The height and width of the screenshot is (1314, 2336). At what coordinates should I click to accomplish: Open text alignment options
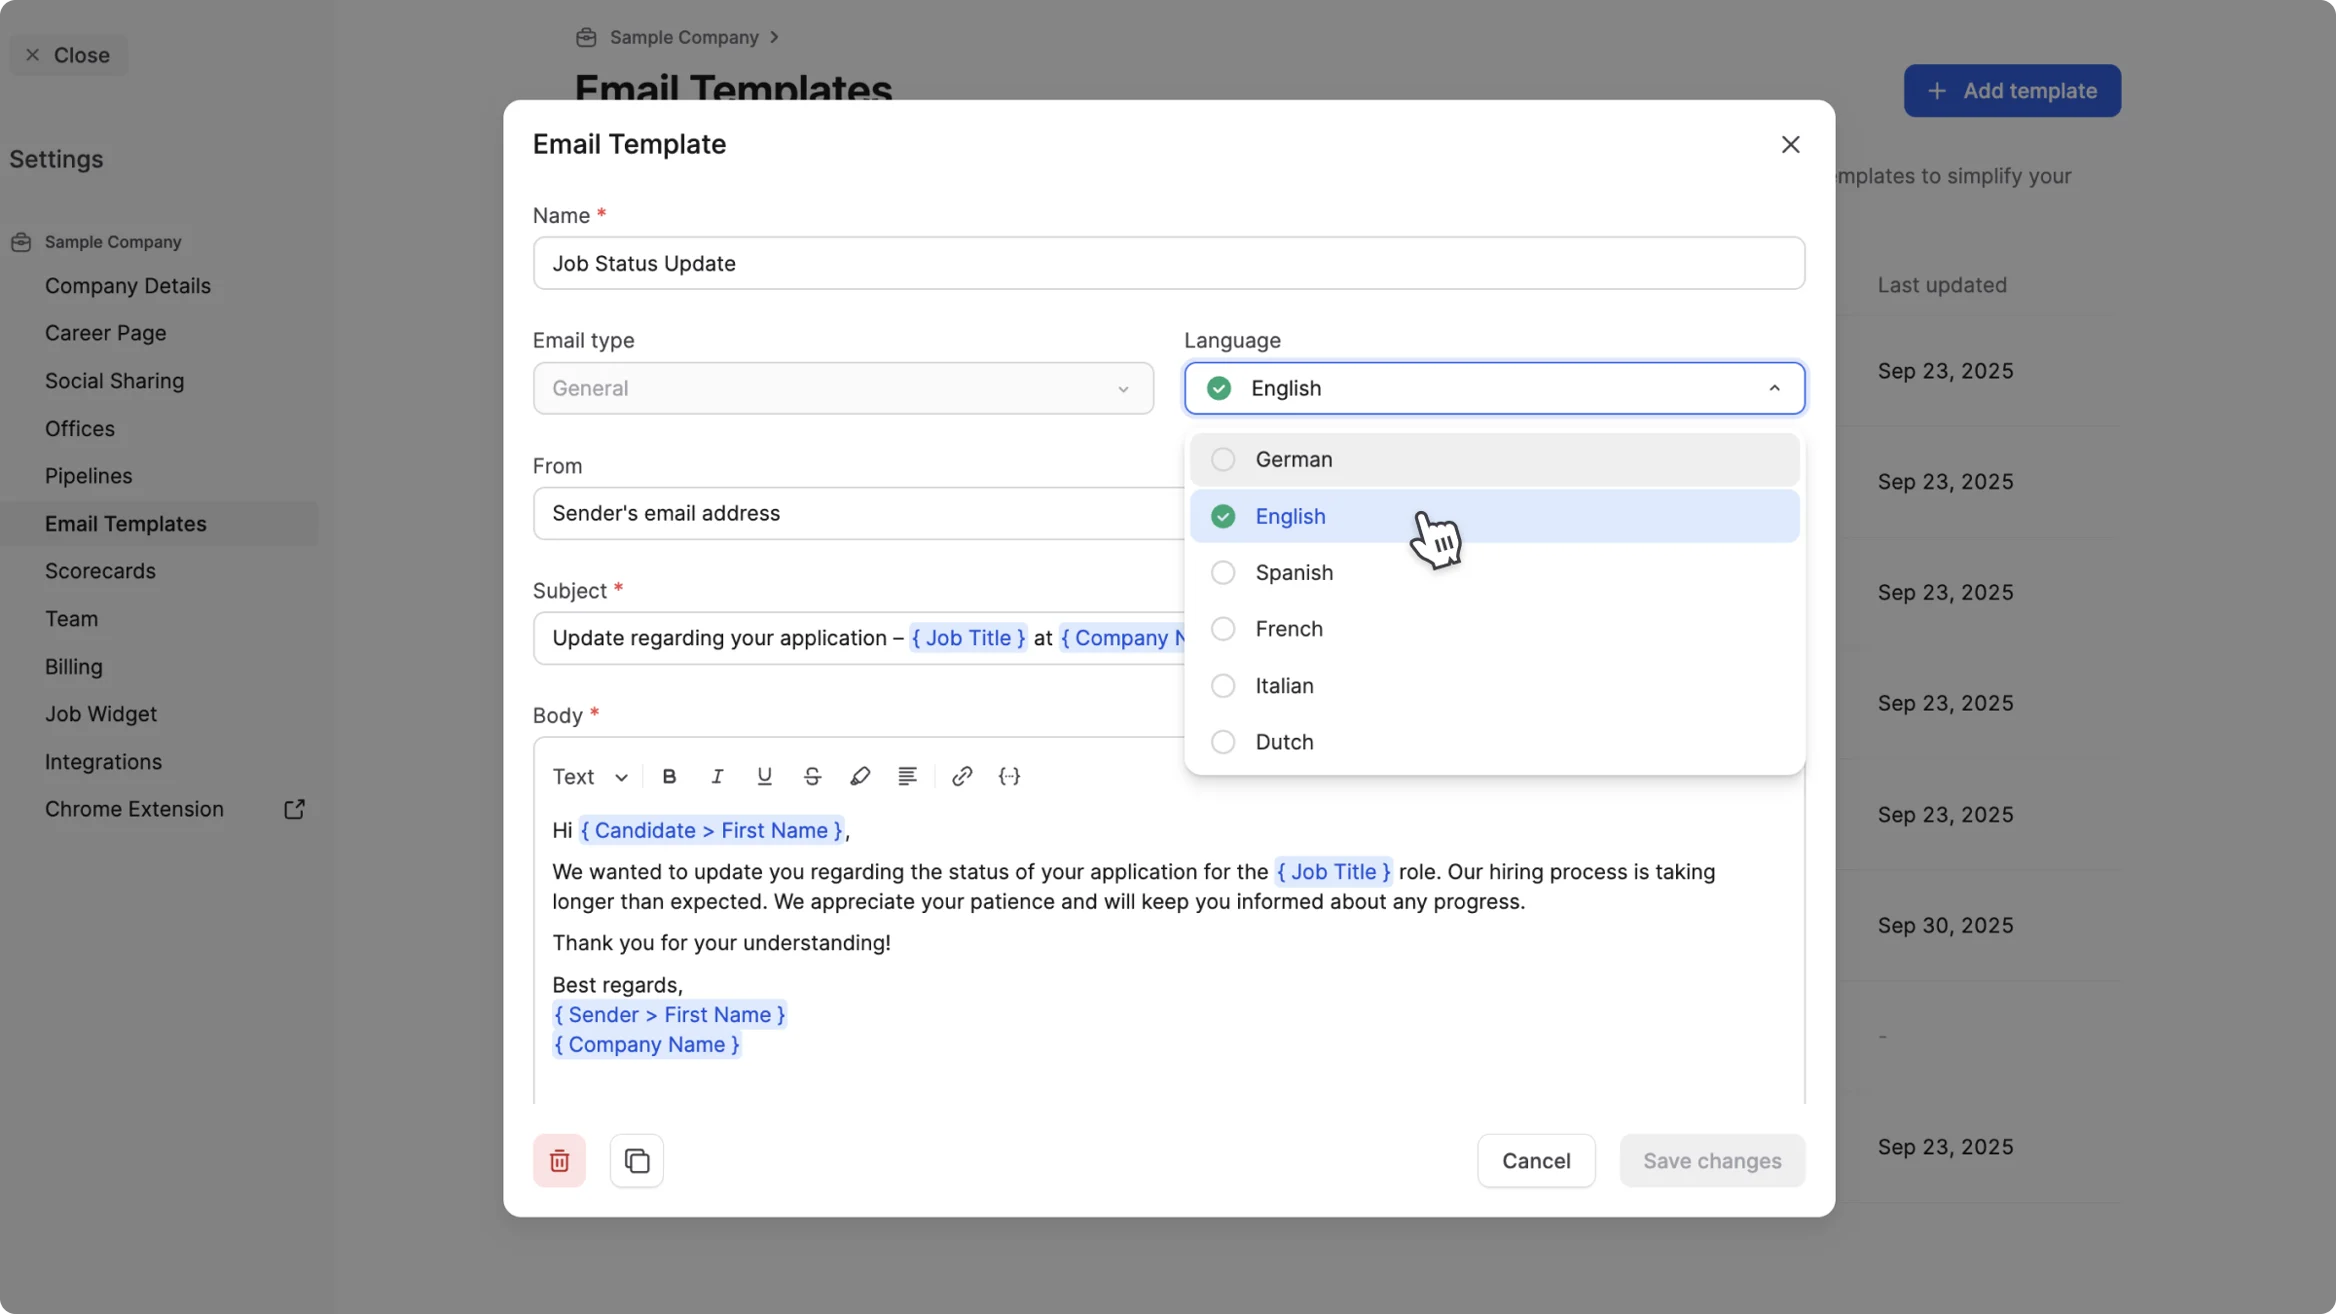(907, 776)
